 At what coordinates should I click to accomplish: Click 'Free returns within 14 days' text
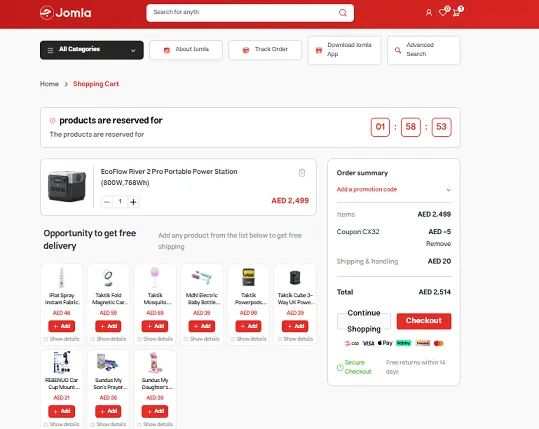pyautogui.click(x=416, y=367)
